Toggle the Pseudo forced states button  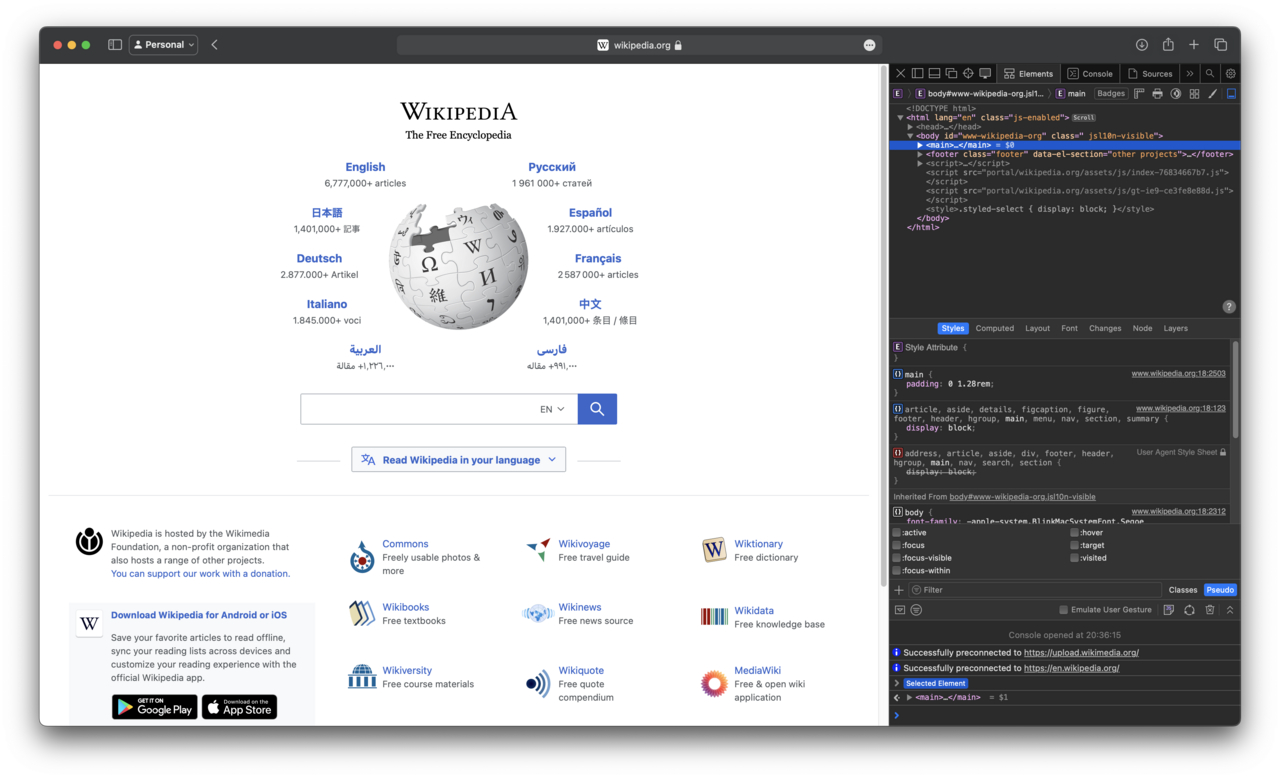[1220, 590]
